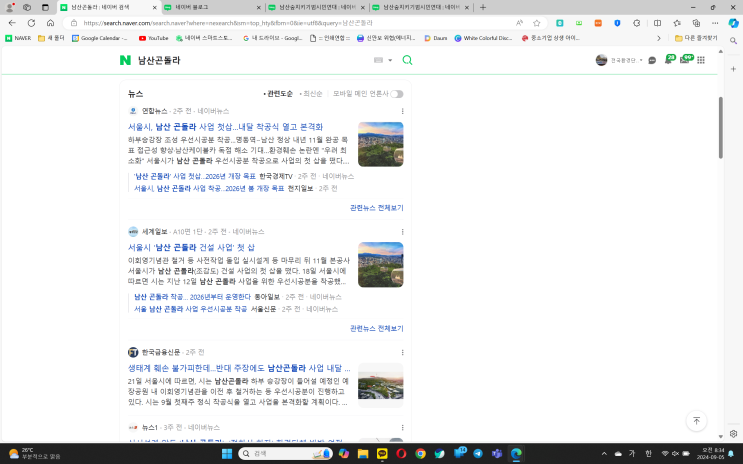Open more options for 한국금융신문 article

[x=402, y=352]
